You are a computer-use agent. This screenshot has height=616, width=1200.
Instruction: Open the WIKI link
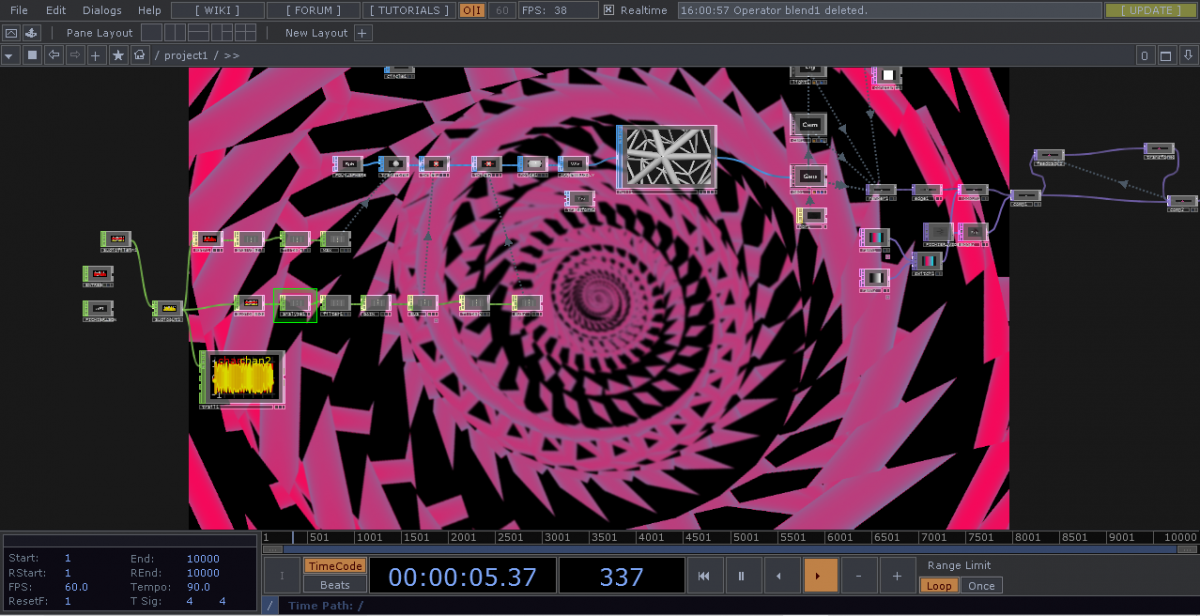pyautogui.click(x=218, y=10)
